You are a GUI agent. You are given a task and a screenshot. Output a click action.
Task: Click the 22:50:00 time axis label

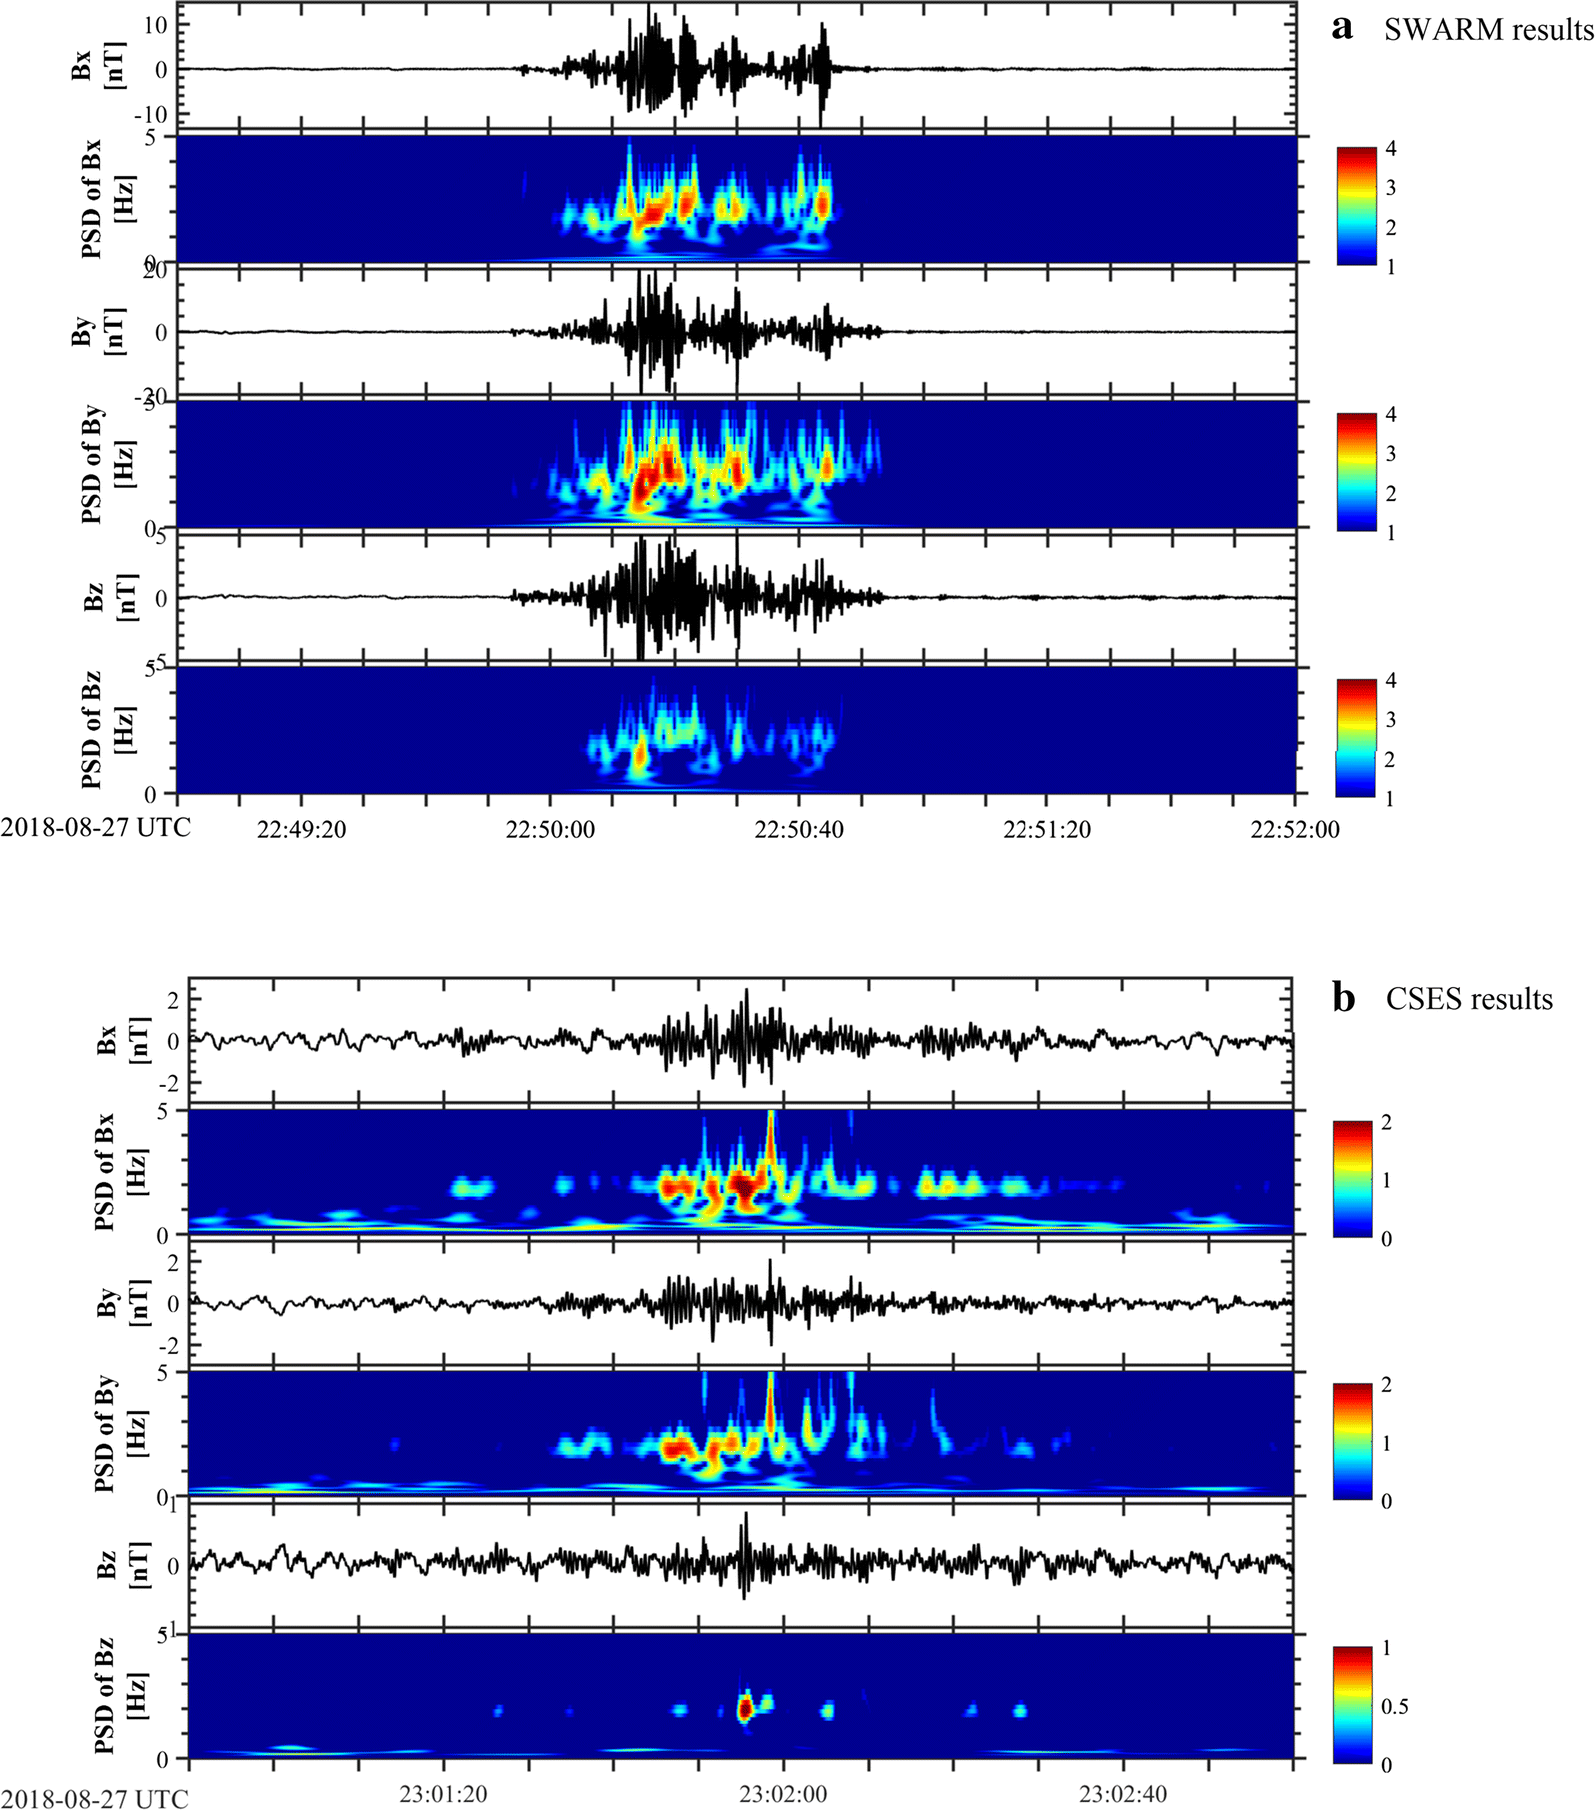coord(549,829)
